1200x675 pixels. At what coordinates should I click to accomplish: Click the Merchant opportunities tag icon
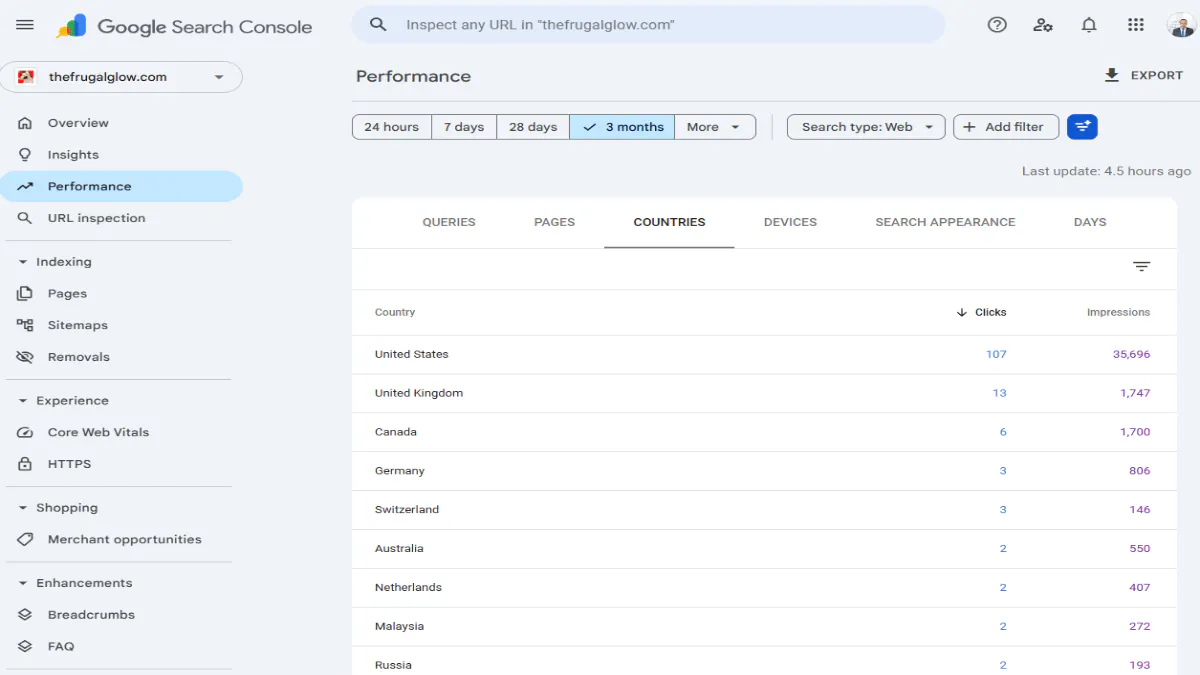tap(25, 539)
